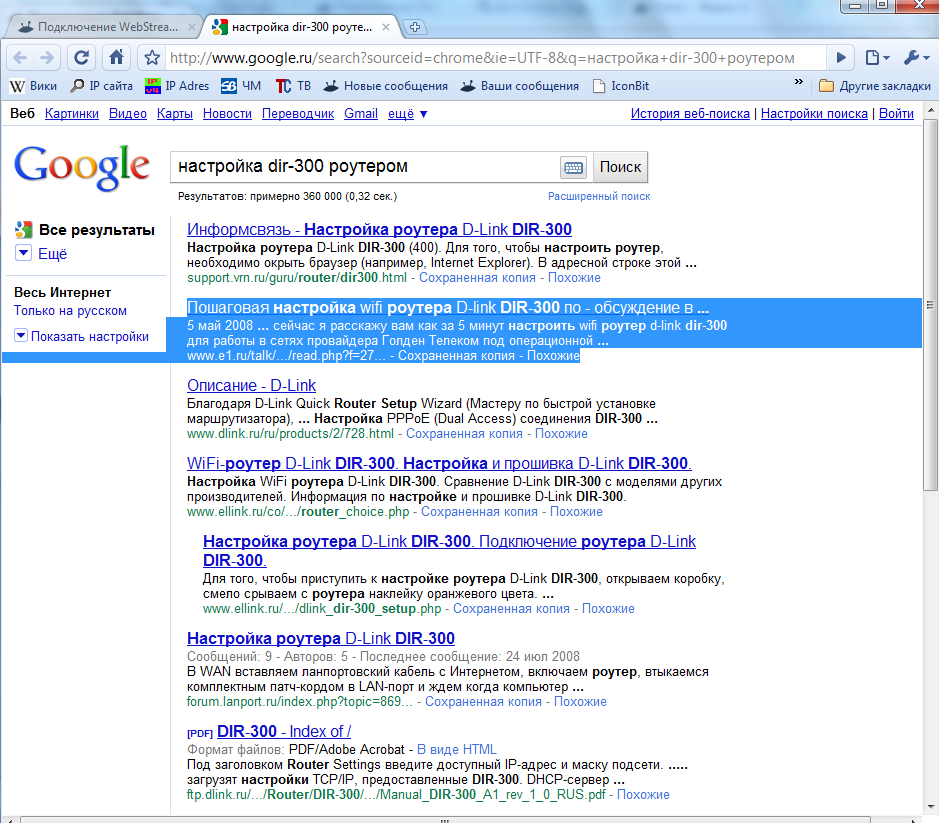939x823 pixels.
Task: Open Сохраненная копия for forum.lanport.ru result
Action: pyautogui.click(x=483, y=701)
